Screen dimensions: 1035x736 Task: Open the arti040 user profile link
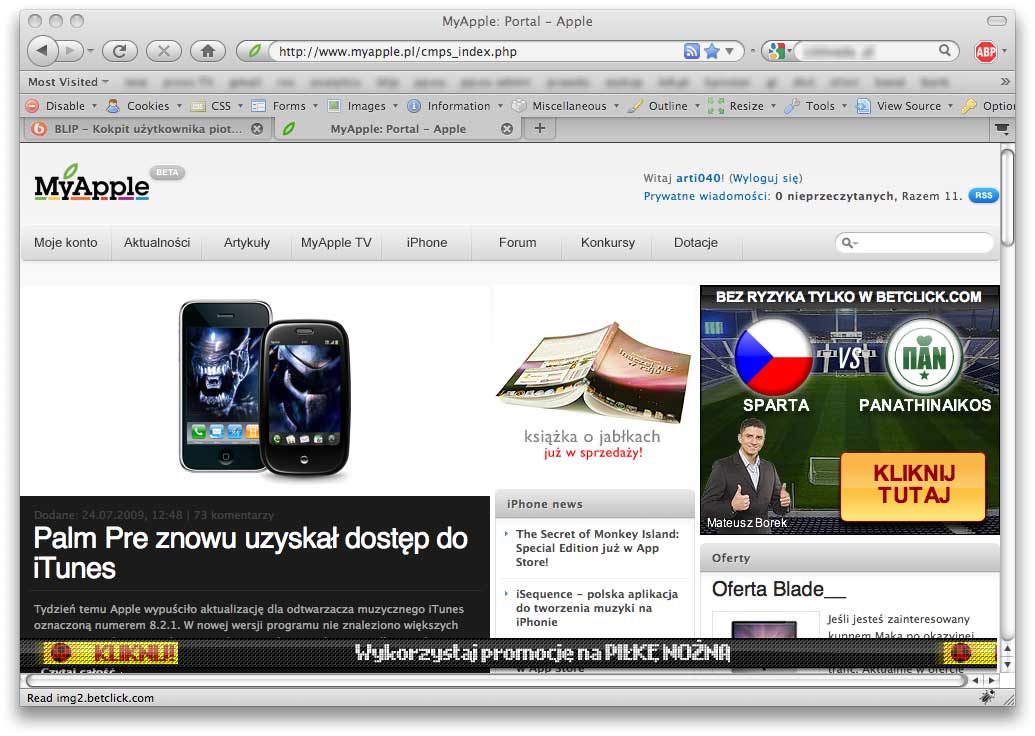pos(698,178)
